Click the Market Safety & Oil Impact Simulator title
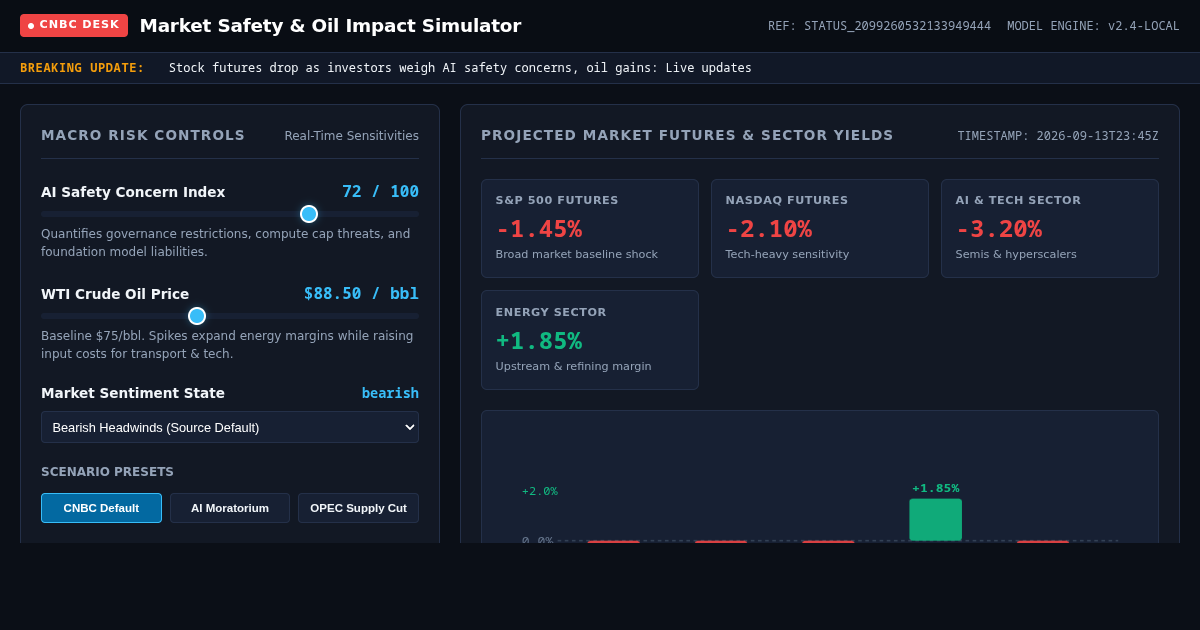 click(330, 26)
